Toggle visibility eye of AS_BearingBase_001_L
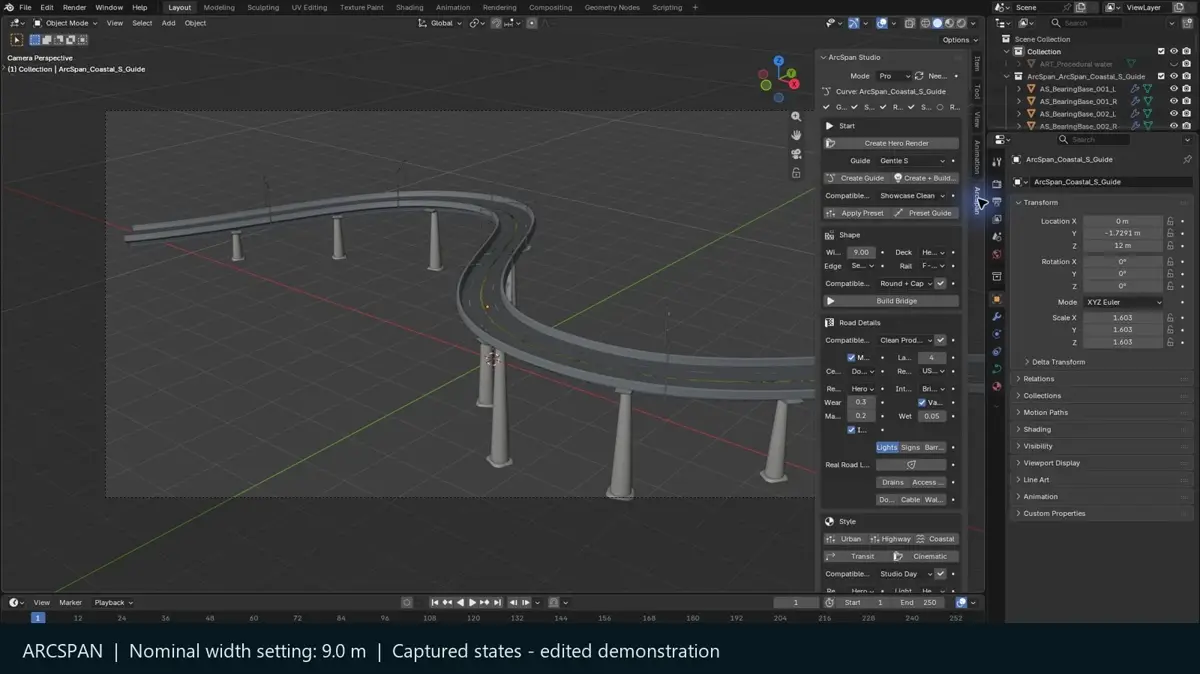 click(1174, 89)
